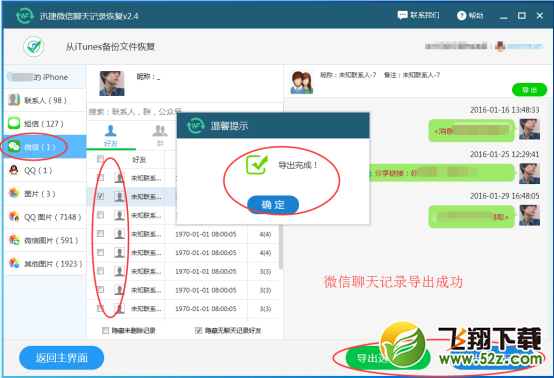Image resolution: width=554 pixels, height=378 pixels.
Task: Toggle 隐藏未删除记录 checkbox
Action: (x=105, y=330)
